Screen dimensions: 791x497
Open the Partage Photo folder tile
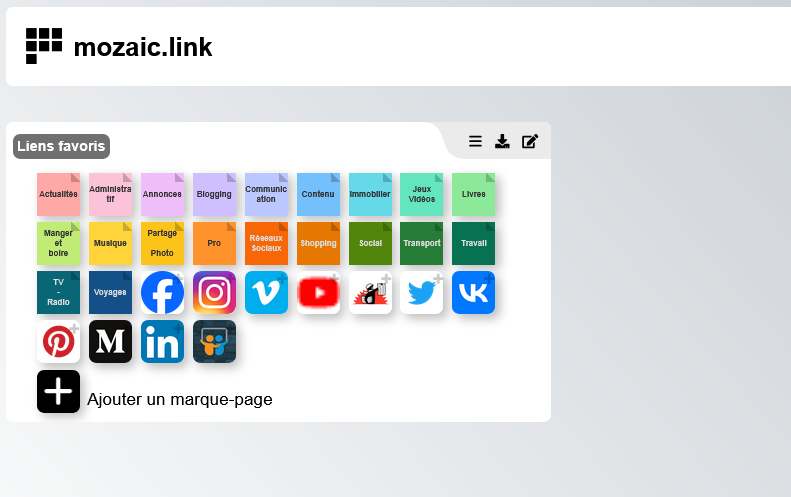tap(162, 243)
